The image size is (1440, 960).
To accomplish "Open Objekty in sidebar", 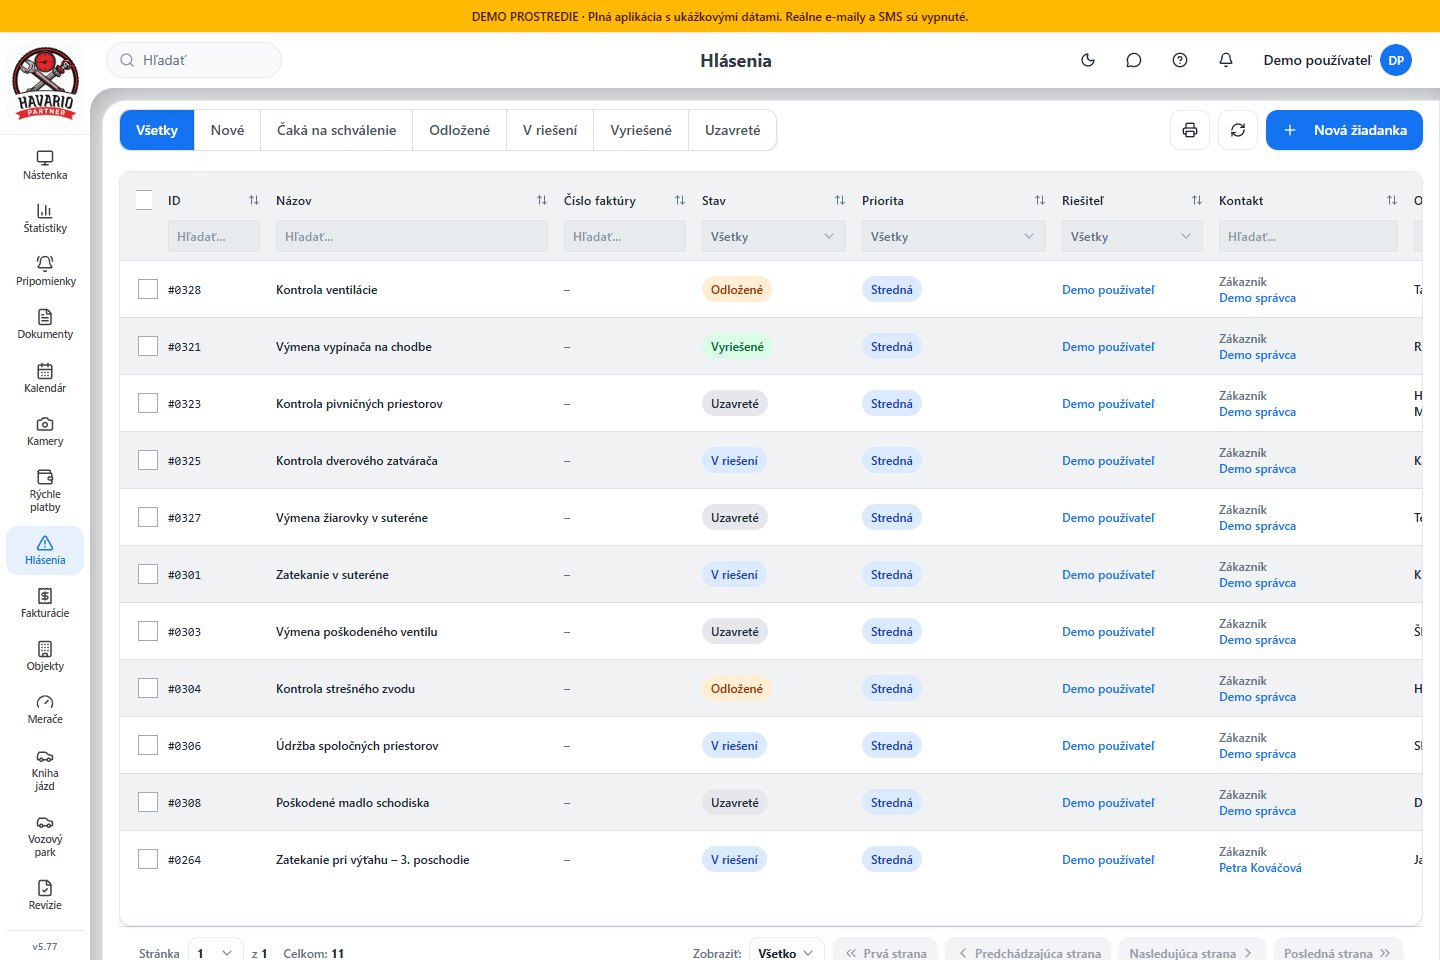I will [45, 657].
